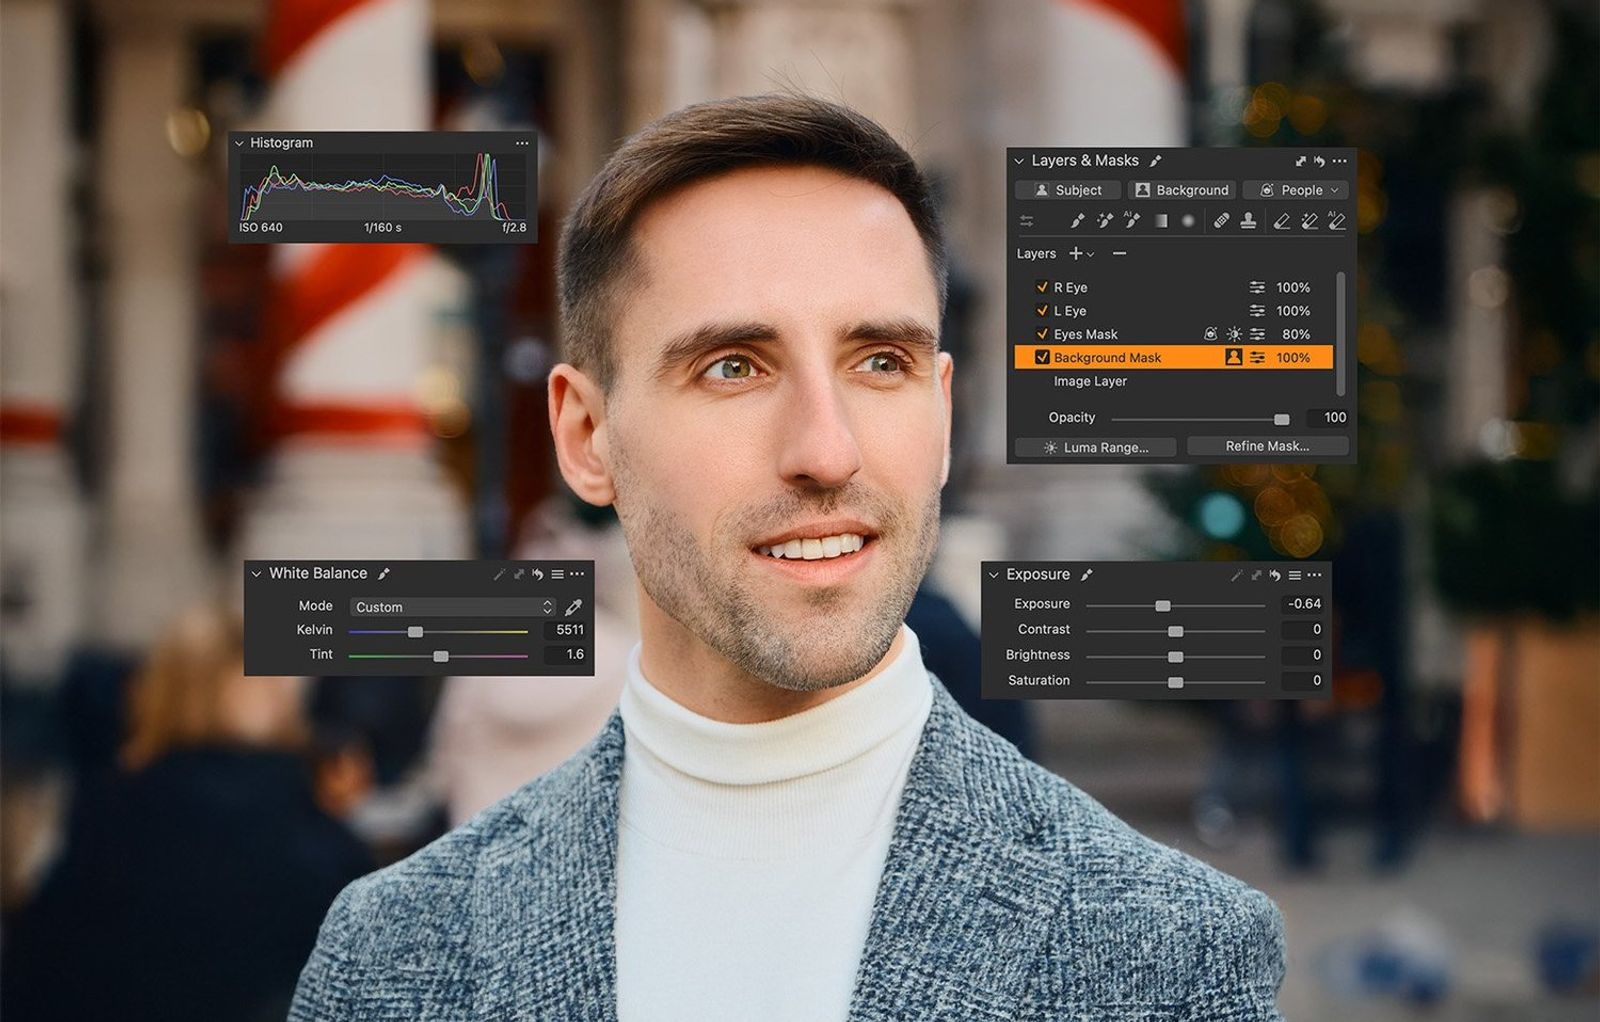The height and width of the screenshot is (1022, 1600).
Task: Toggle the L Eye layer checkbox
Action: point(1042,311)
